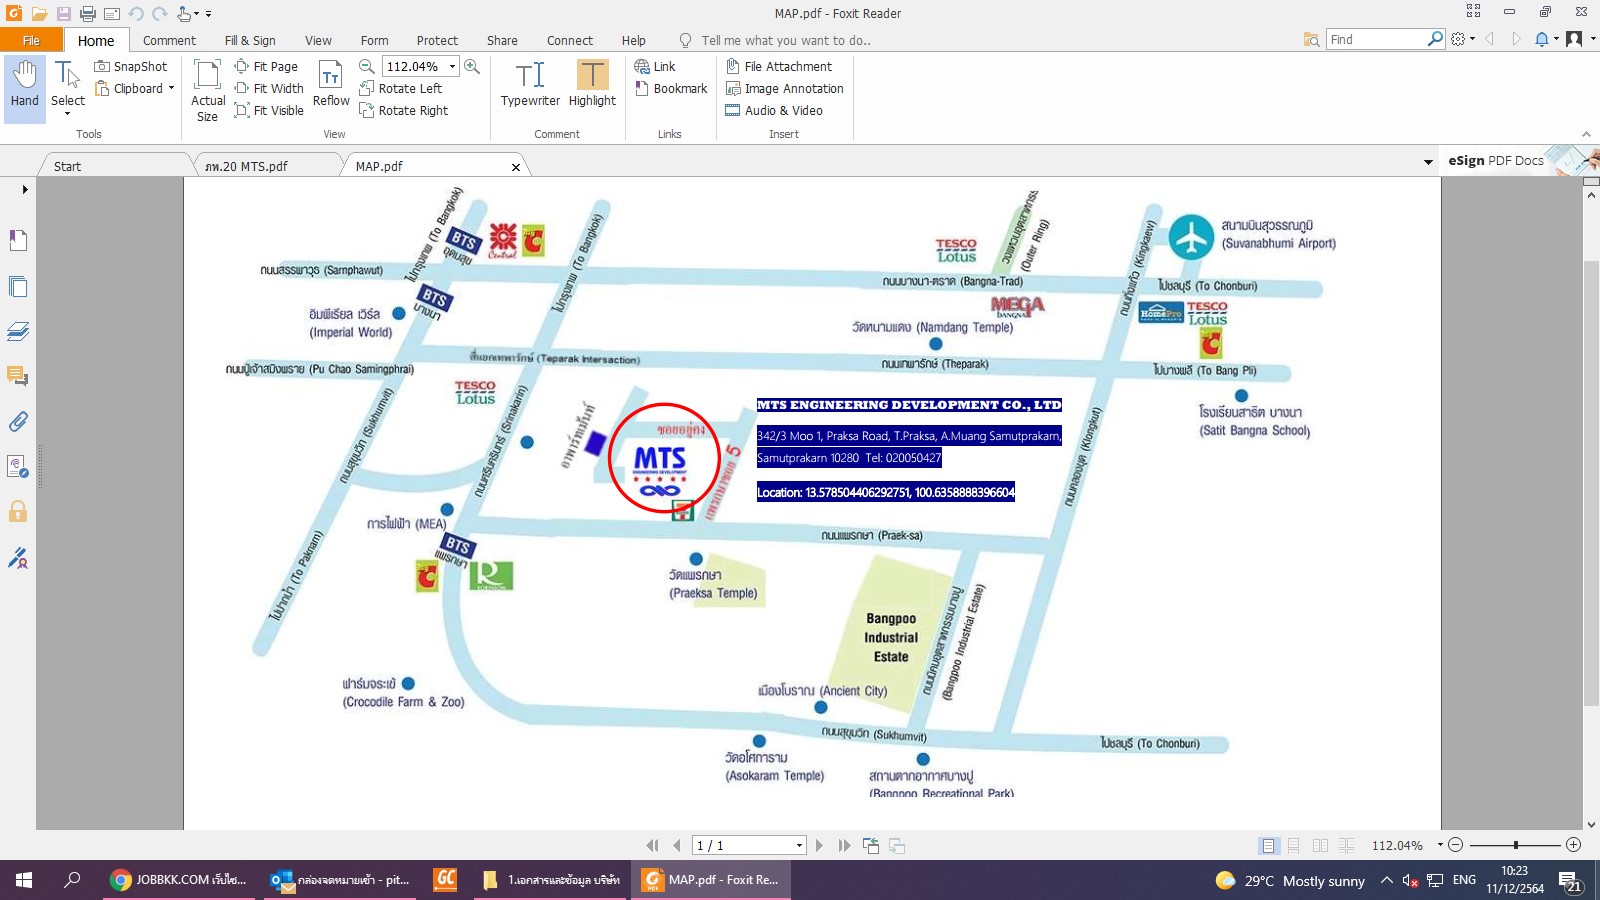Screen dimensions: 1600x900
Task: Click the zoom out magnifier icon
Action: click(367, 66)
